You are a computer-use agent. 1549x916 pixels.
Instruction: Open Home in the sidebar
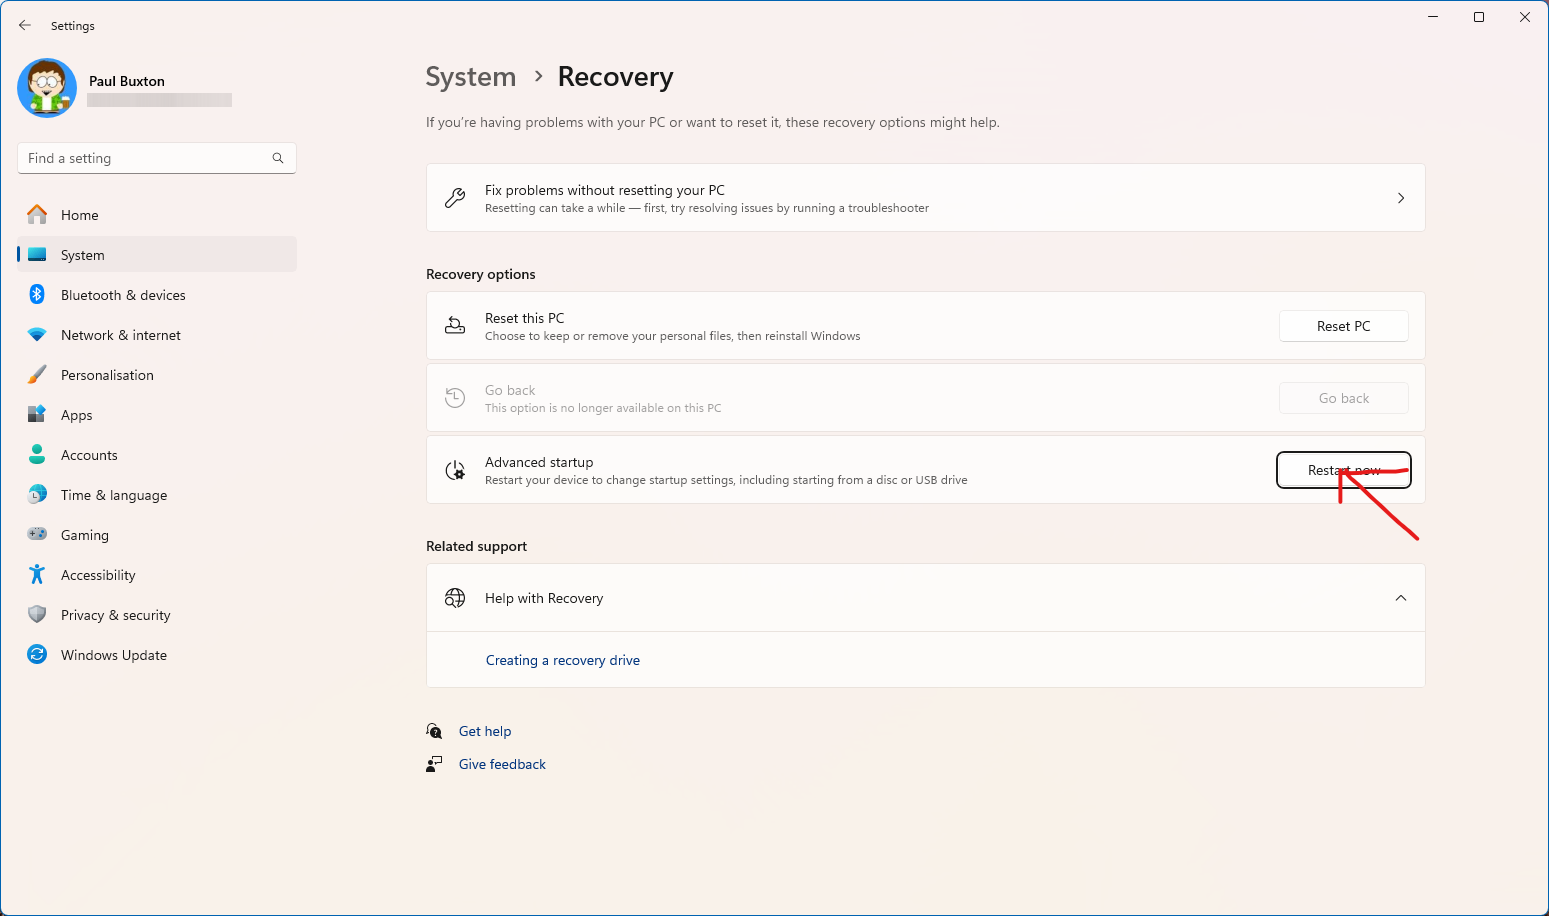click(157, 215)
